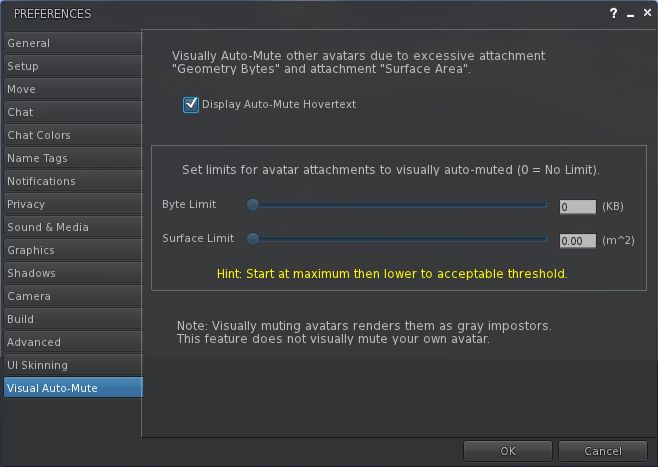Toggle Display Auto-Mute Hovertext checkbox
The height and width of the screenshot is (467, 658).
coord(191,104)
